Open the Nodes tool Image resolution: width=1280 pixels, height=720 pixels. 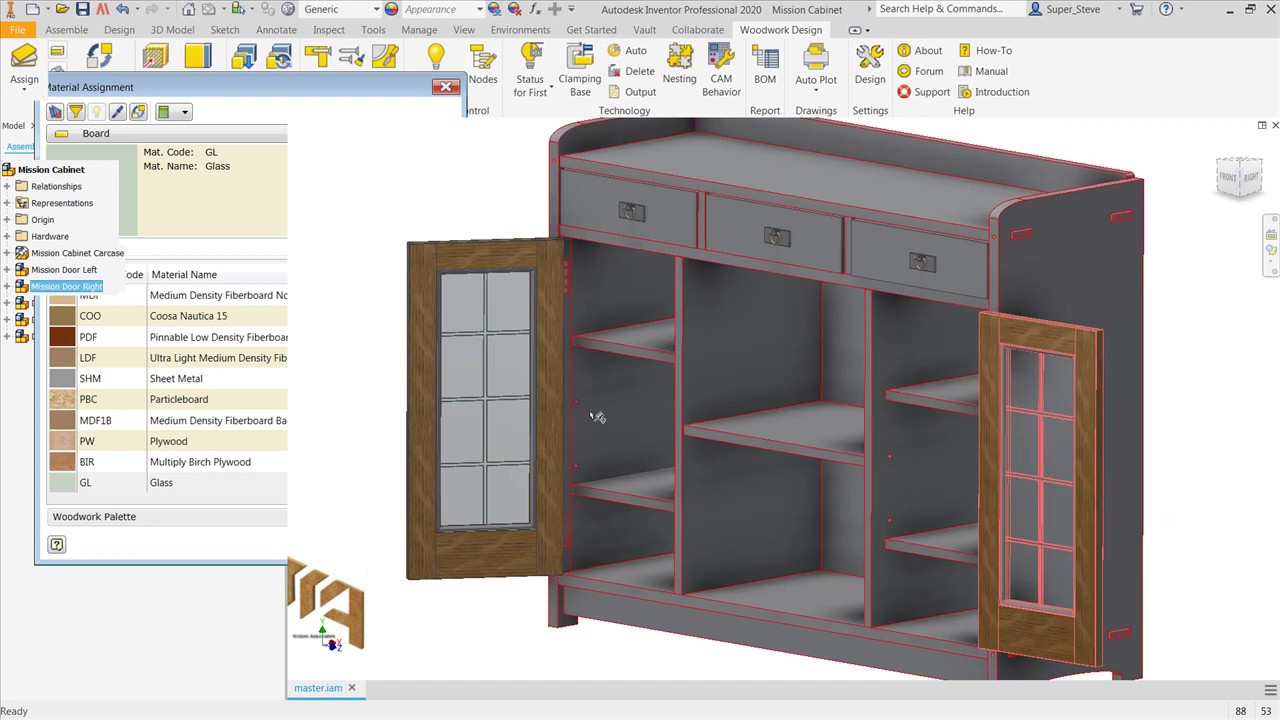click(x=483, y=64)
